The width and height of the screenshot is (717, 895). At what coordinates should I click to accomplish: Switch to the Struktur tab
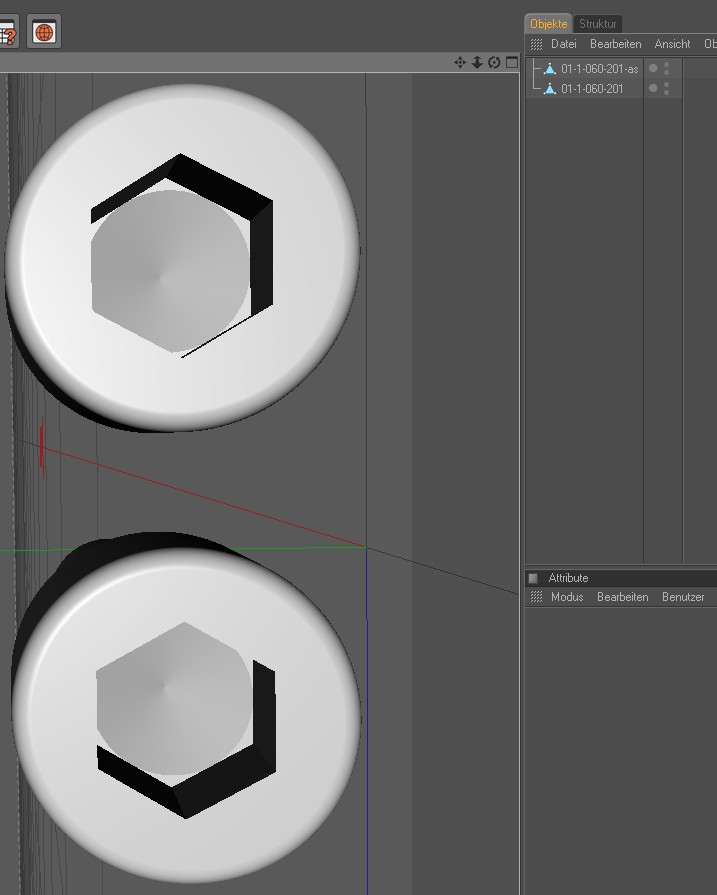(598, 24)
